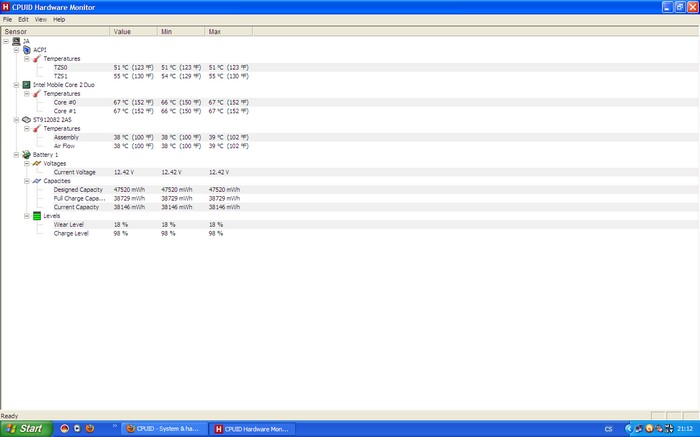Collapse the JA root node
Image resolution: width=700 pixels, height=437 pixels.
click(6, 41)
